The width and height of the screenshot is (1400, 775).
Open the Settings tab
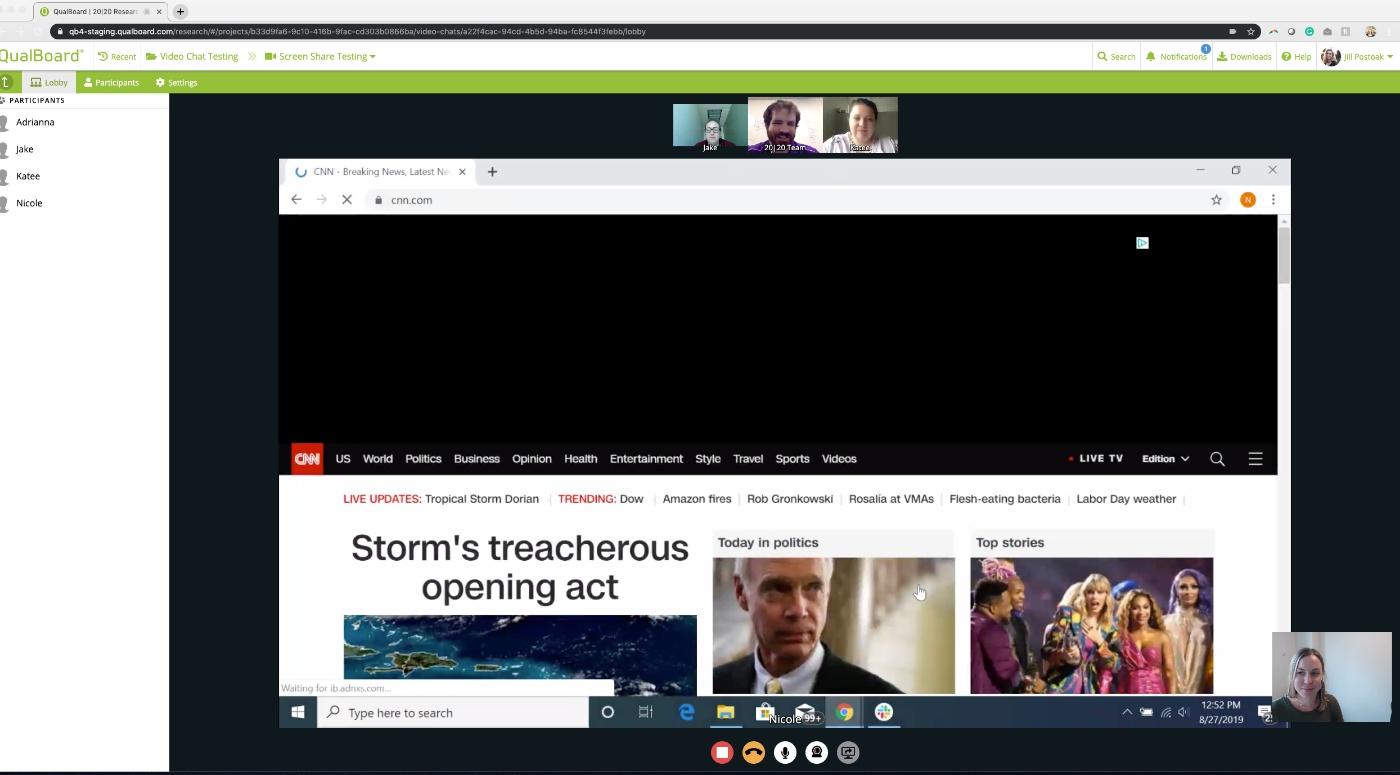[x=177, y=82]
